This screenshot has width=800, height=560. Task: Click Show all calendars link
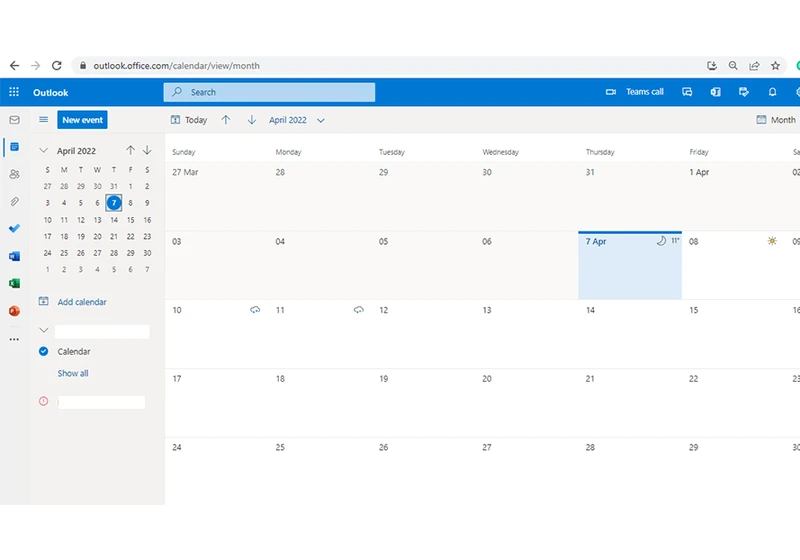pos(73,373)
